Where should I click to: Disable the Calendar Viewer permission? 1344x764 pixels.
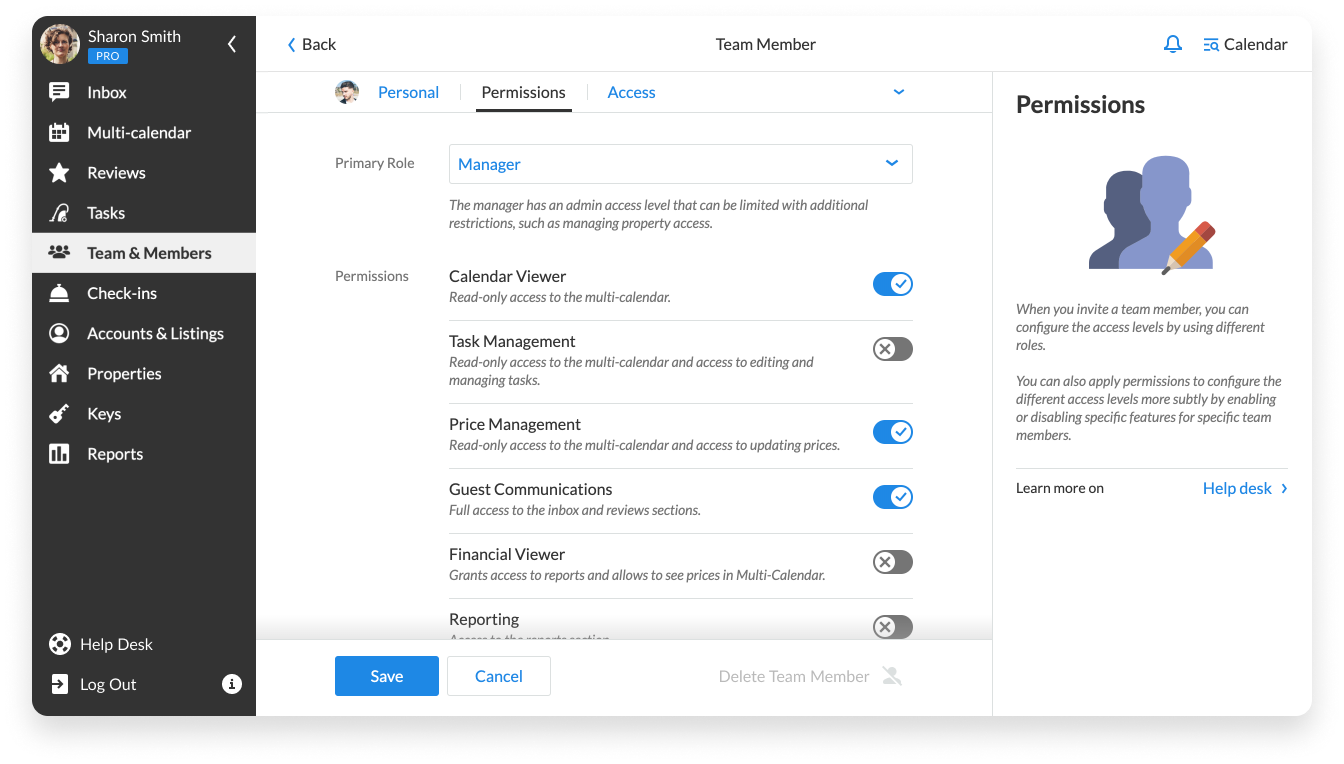pos(892,284)
